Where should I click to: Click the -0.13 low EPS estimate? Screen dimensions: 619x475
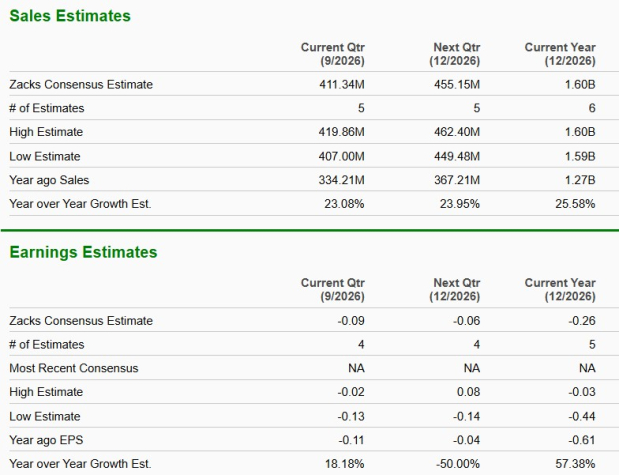pos(351,416)
